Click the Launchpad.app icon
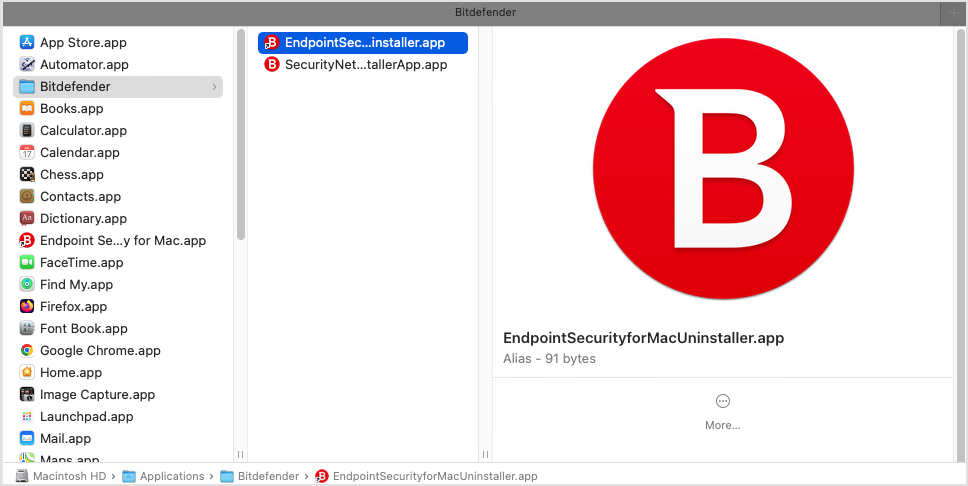The image size is (968, 486). (27, 416)
